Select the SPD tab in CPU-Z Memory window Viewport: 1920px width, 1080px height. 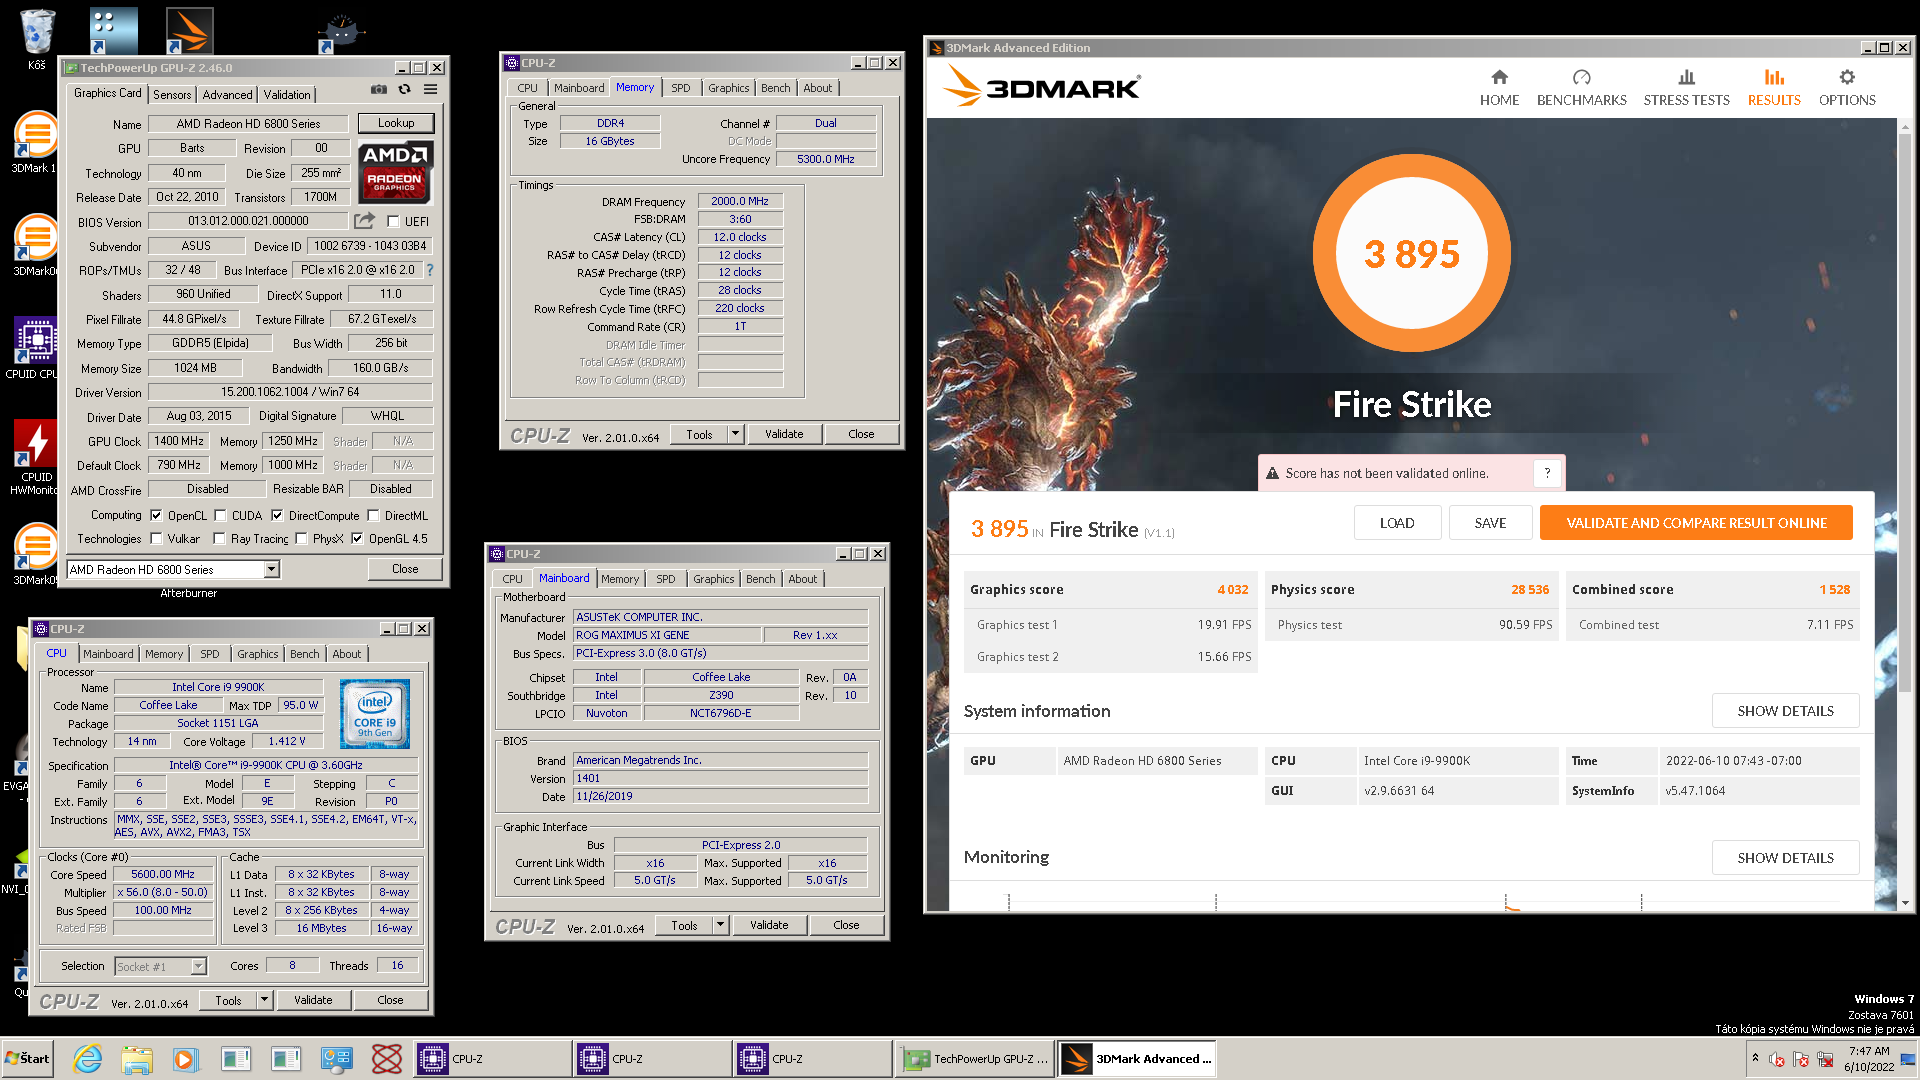point(681,88)
